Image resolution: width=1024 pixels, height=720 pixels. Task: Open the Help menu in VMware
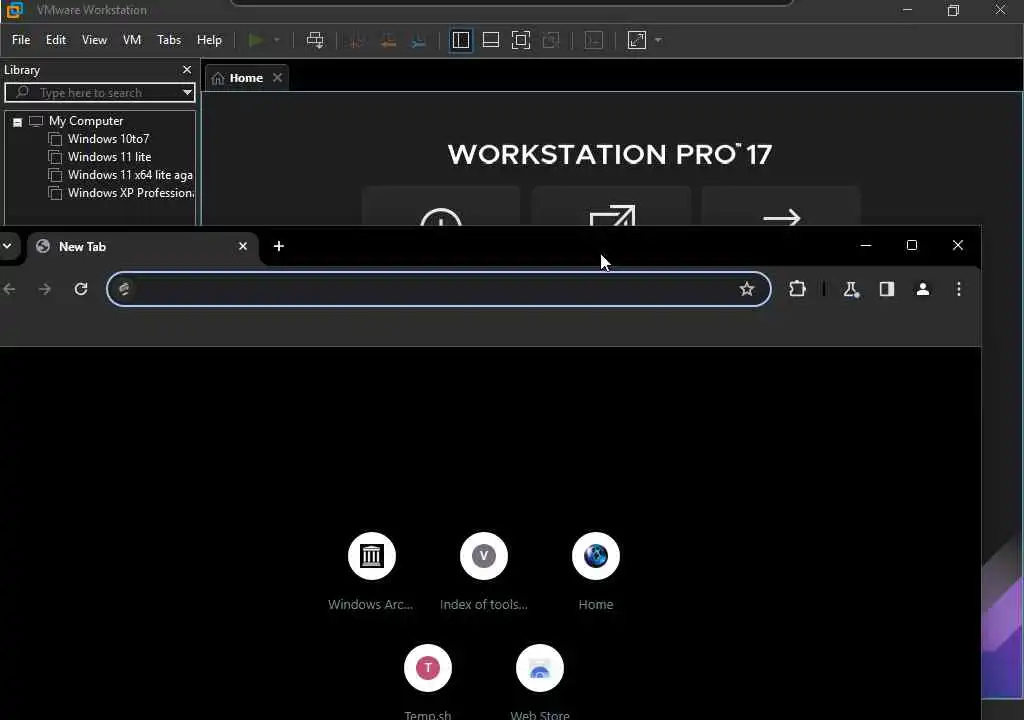(x=210, y=40)
